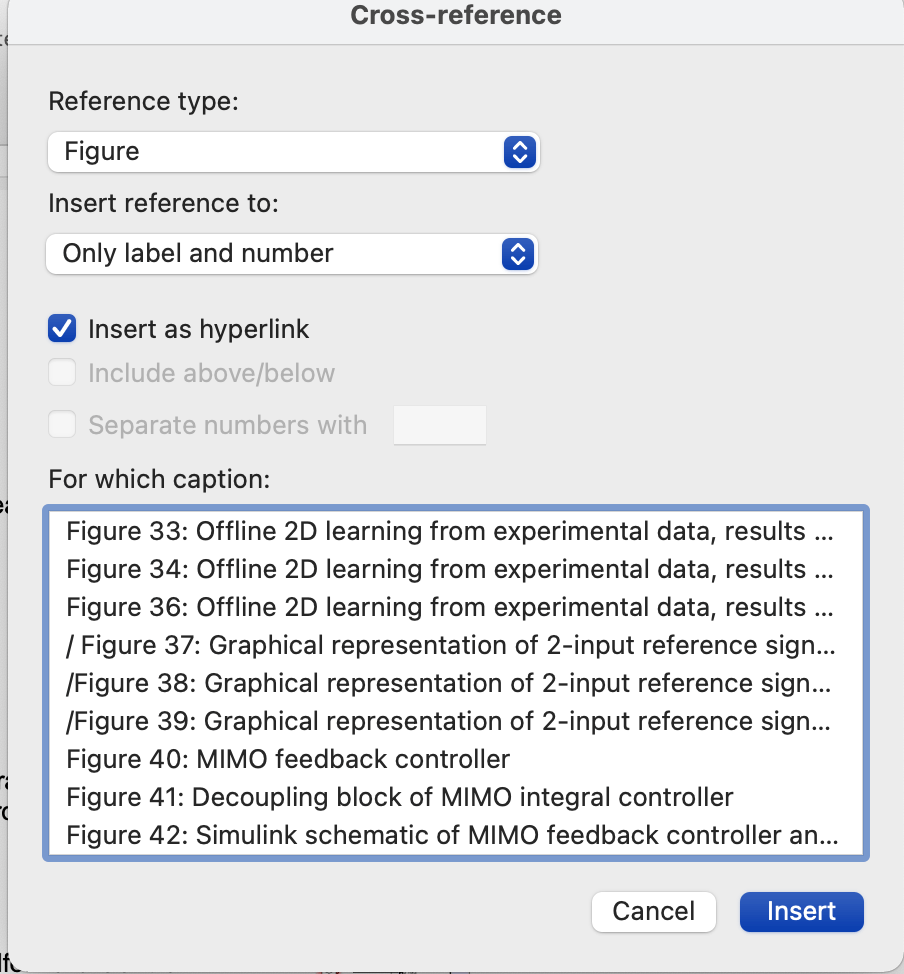Select Figure 40: MIMO feedback controller

[455, 759]
